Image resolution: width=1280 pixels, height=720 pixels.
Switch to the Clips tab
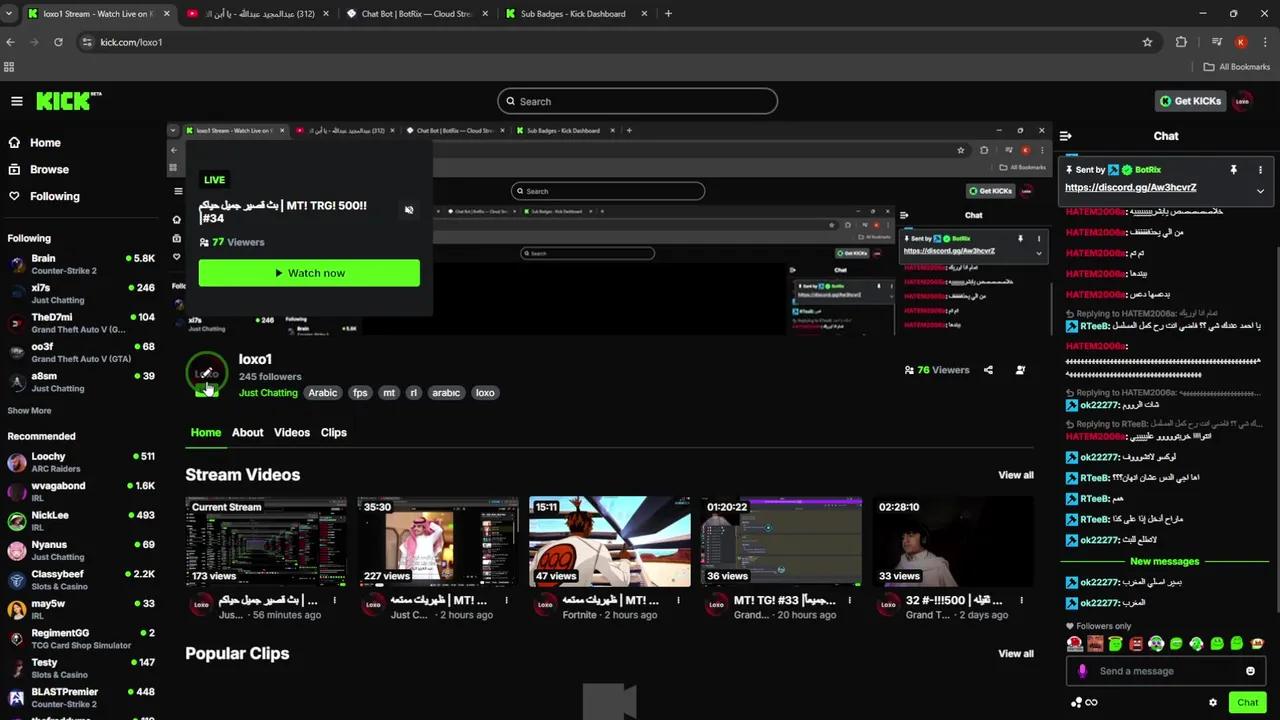coord(333,432)
